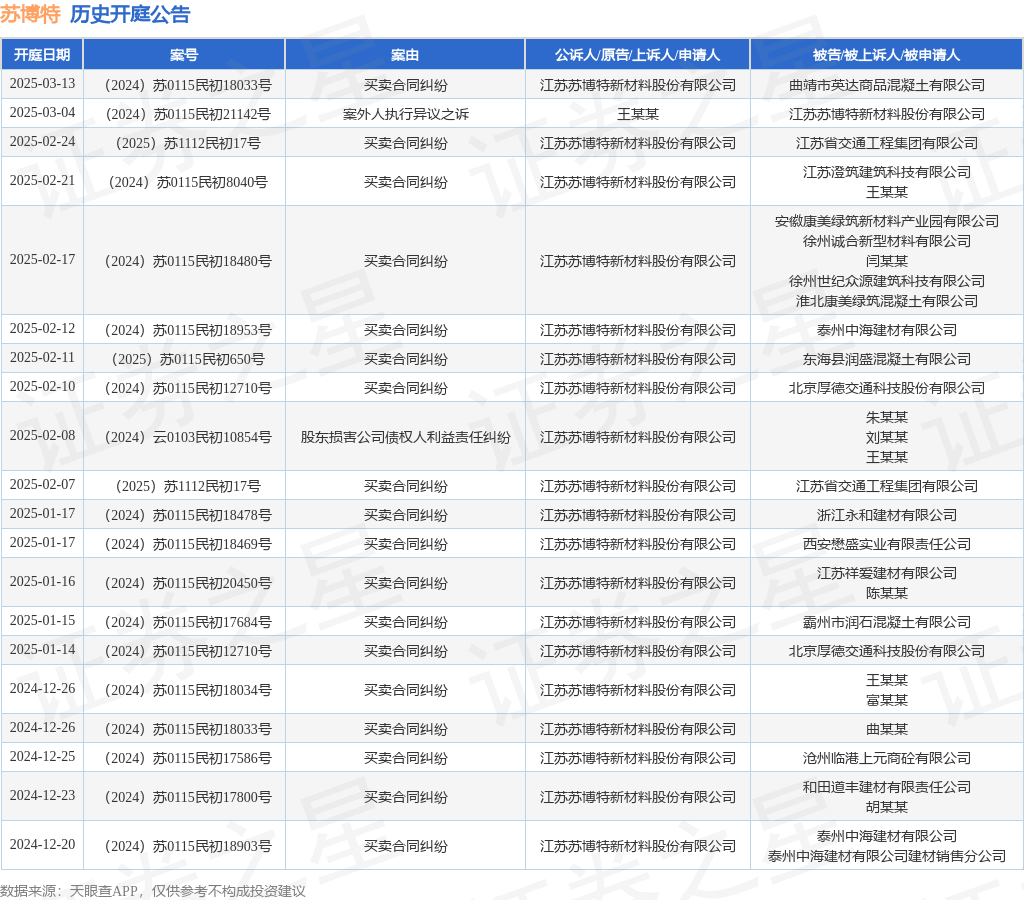The height and width of the screenshot is (900, 1024).
Task: Click case number 苏0115民初17586号
Action: (188, 758)
